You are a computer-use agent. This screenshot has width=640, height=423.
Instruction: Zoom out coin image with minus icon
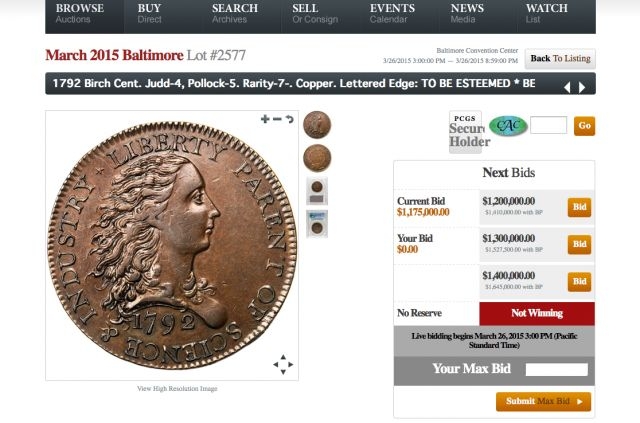click(x=277, y=119)
